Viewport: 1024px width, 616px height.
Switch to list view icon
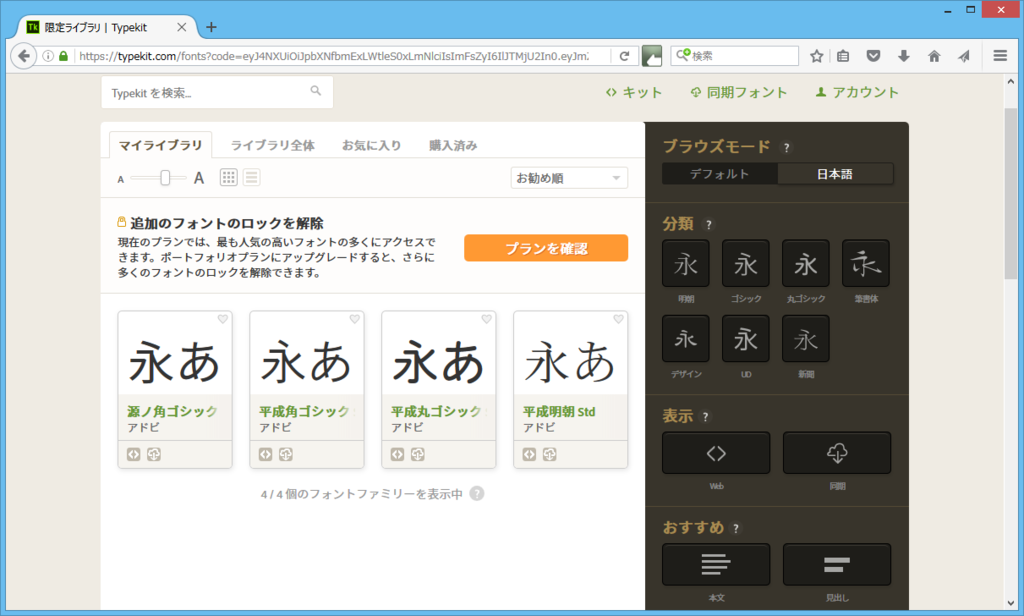251,177
